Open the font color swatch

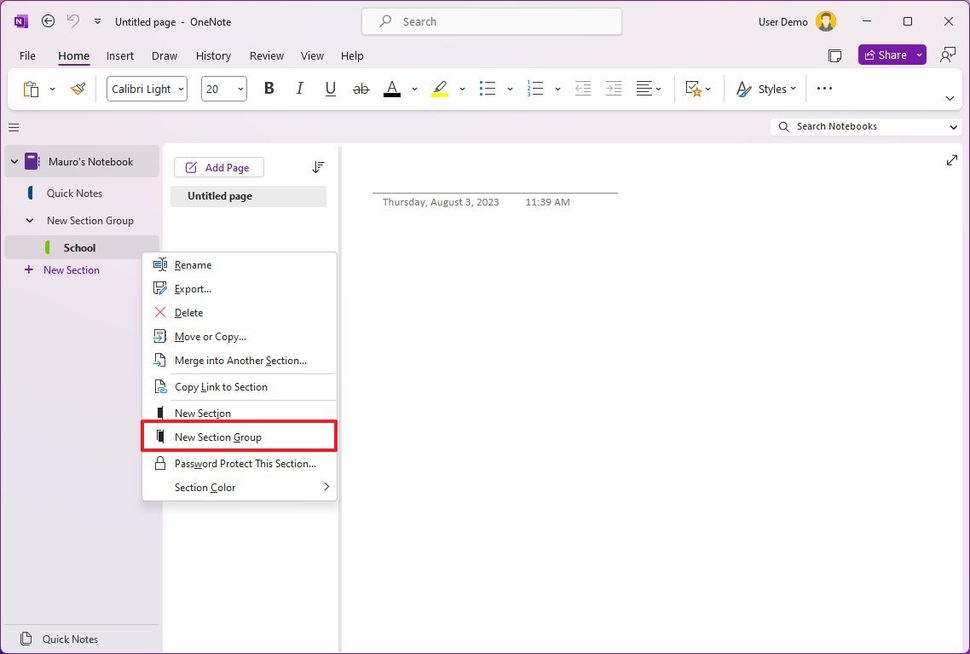(392, 88)
